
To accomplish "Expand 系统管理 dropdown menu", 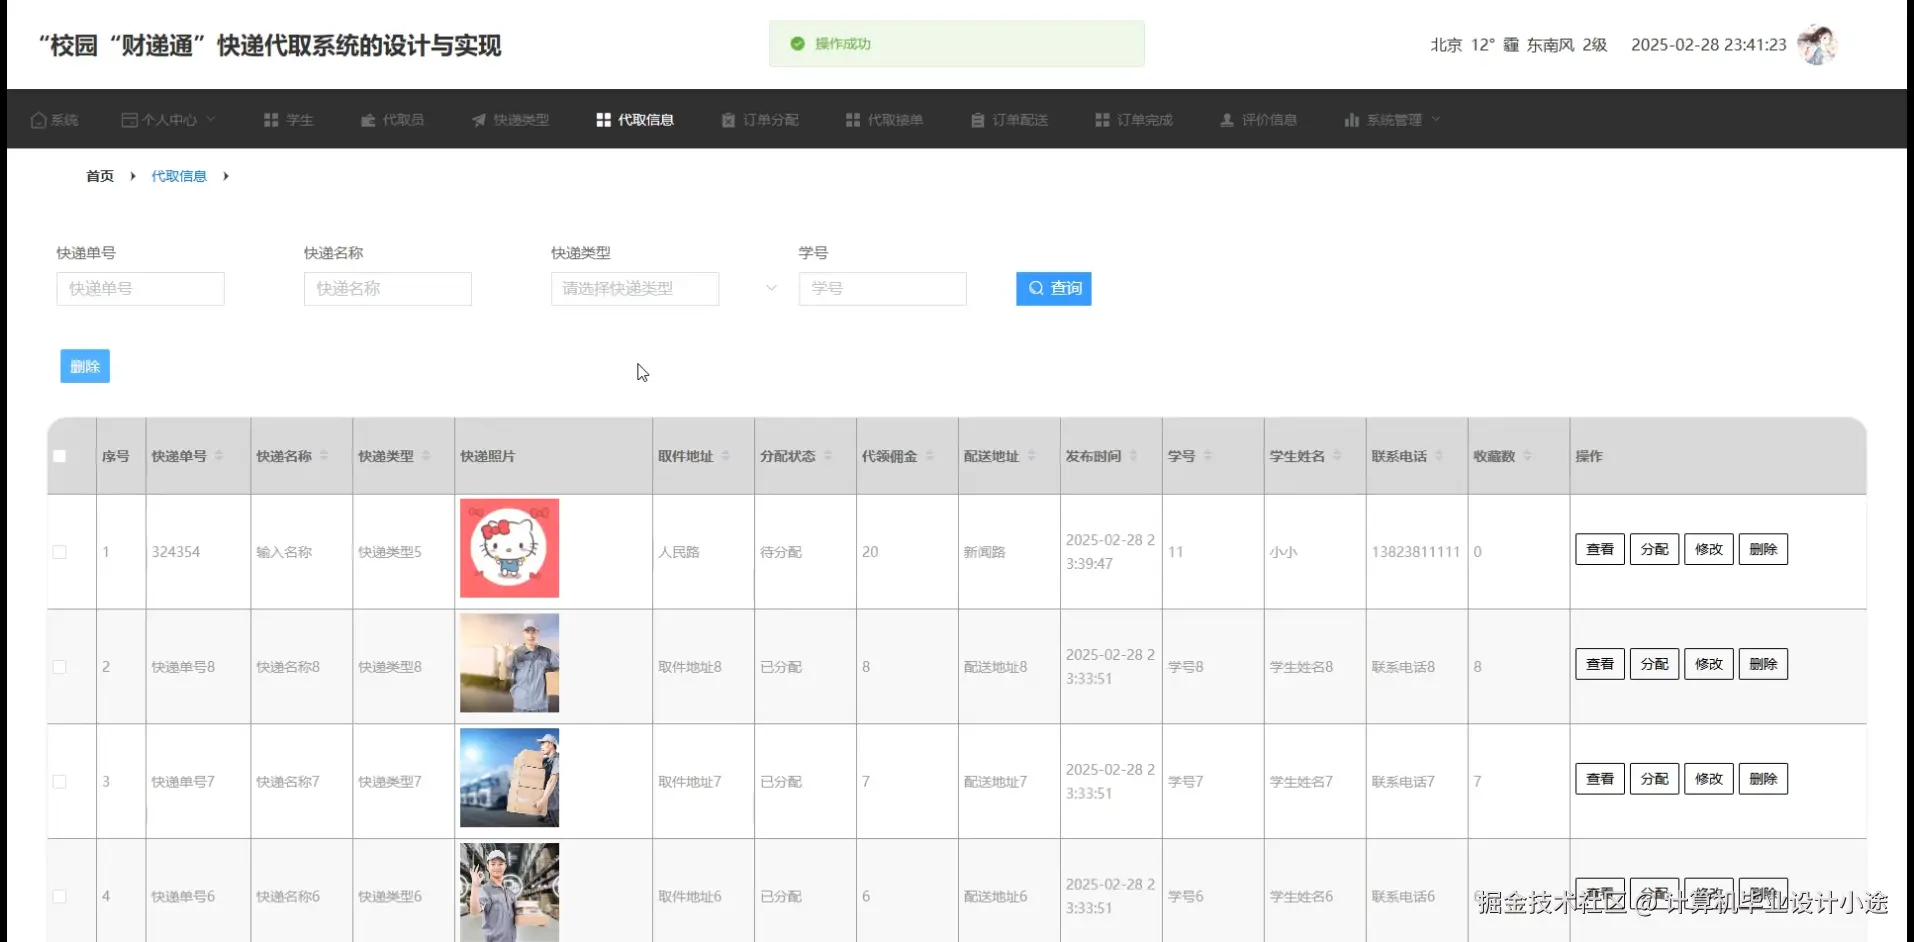I will coord(1392,120).
